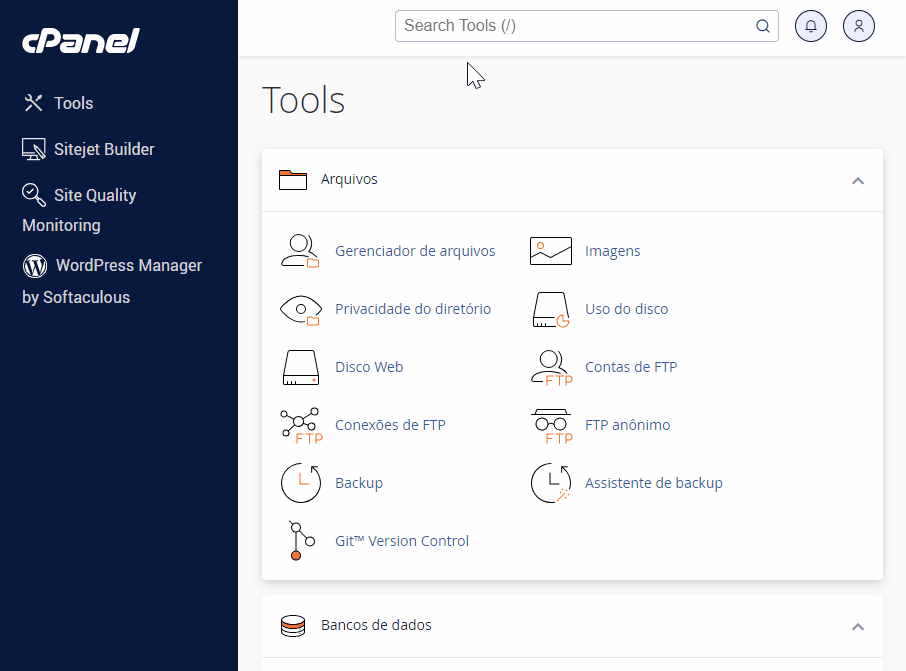This screenshot has height=671, width=906.
Task: Click the Arquivos section title
Action: pyautogui.click(x=349, y=179)
